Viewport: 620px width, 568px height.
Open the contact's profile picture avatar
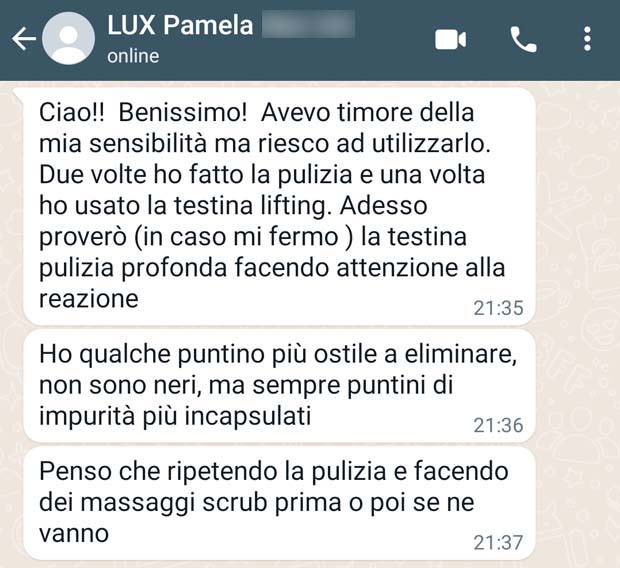(x=68, y=38)
